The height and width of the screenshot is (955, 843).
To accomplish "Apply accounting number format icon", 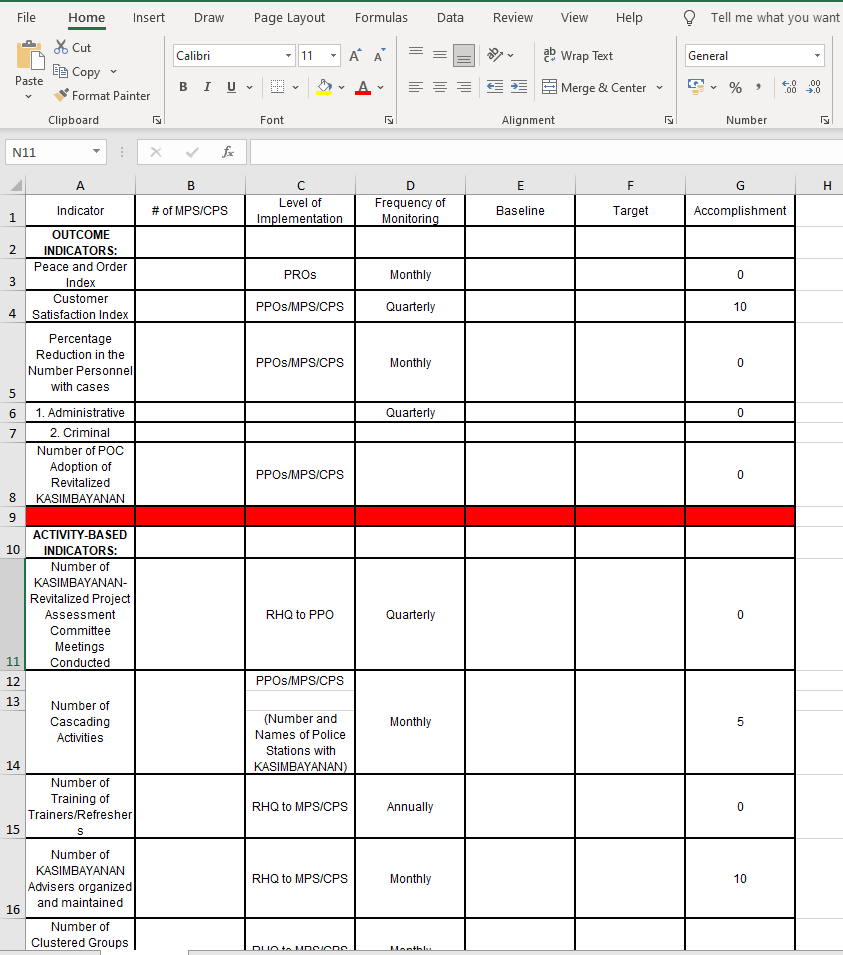I will pos(696,86).
